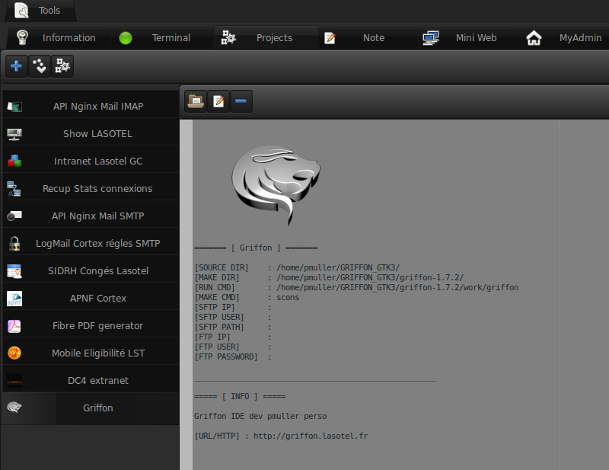Click the [SFTP IP] field label
The width and height of the screenshot is (609, 470).
(215, 307)
